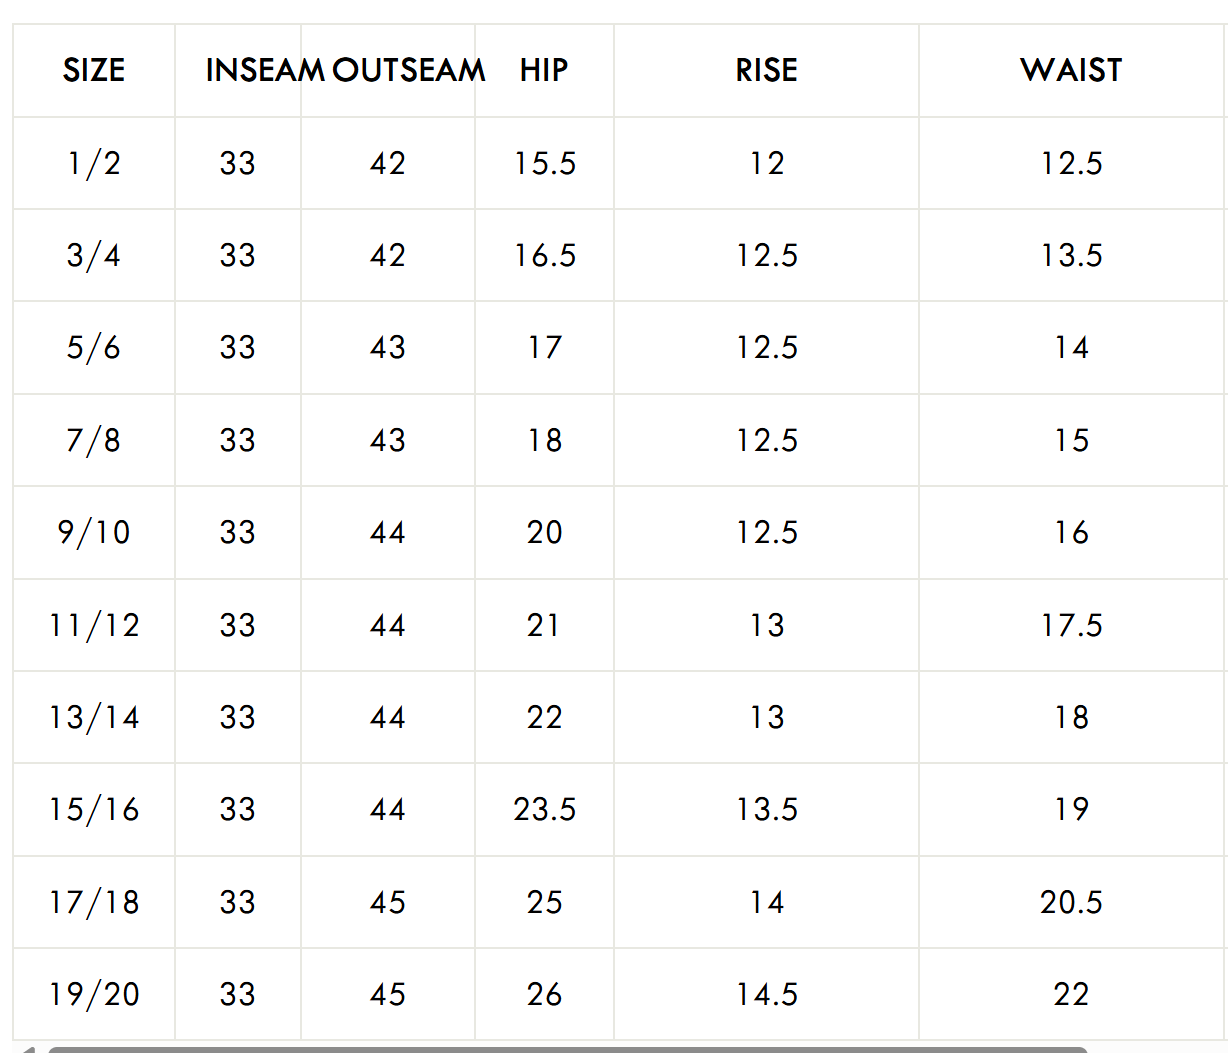1228x1053 pixels.
Task: Click the hip value 23.5 cell
Action: click(545, 809)
